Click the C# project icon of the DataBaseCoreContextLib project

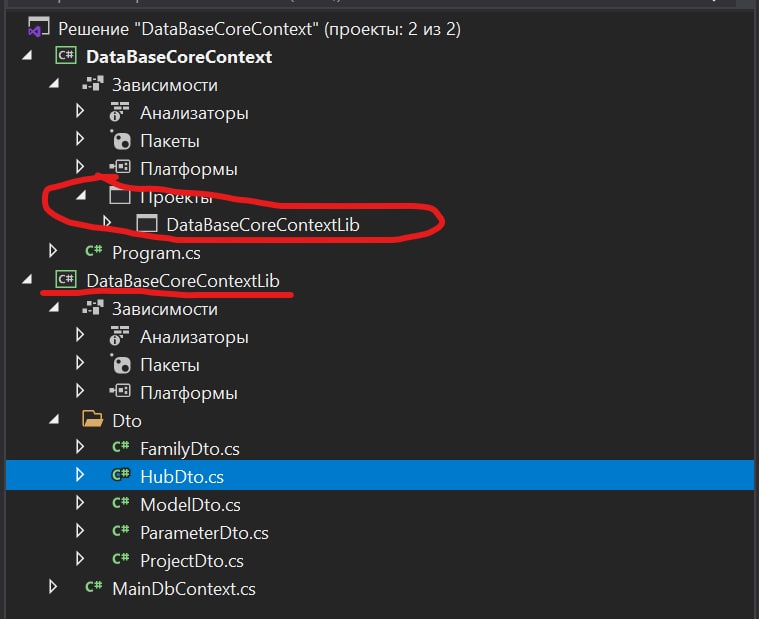coord(66,280)
